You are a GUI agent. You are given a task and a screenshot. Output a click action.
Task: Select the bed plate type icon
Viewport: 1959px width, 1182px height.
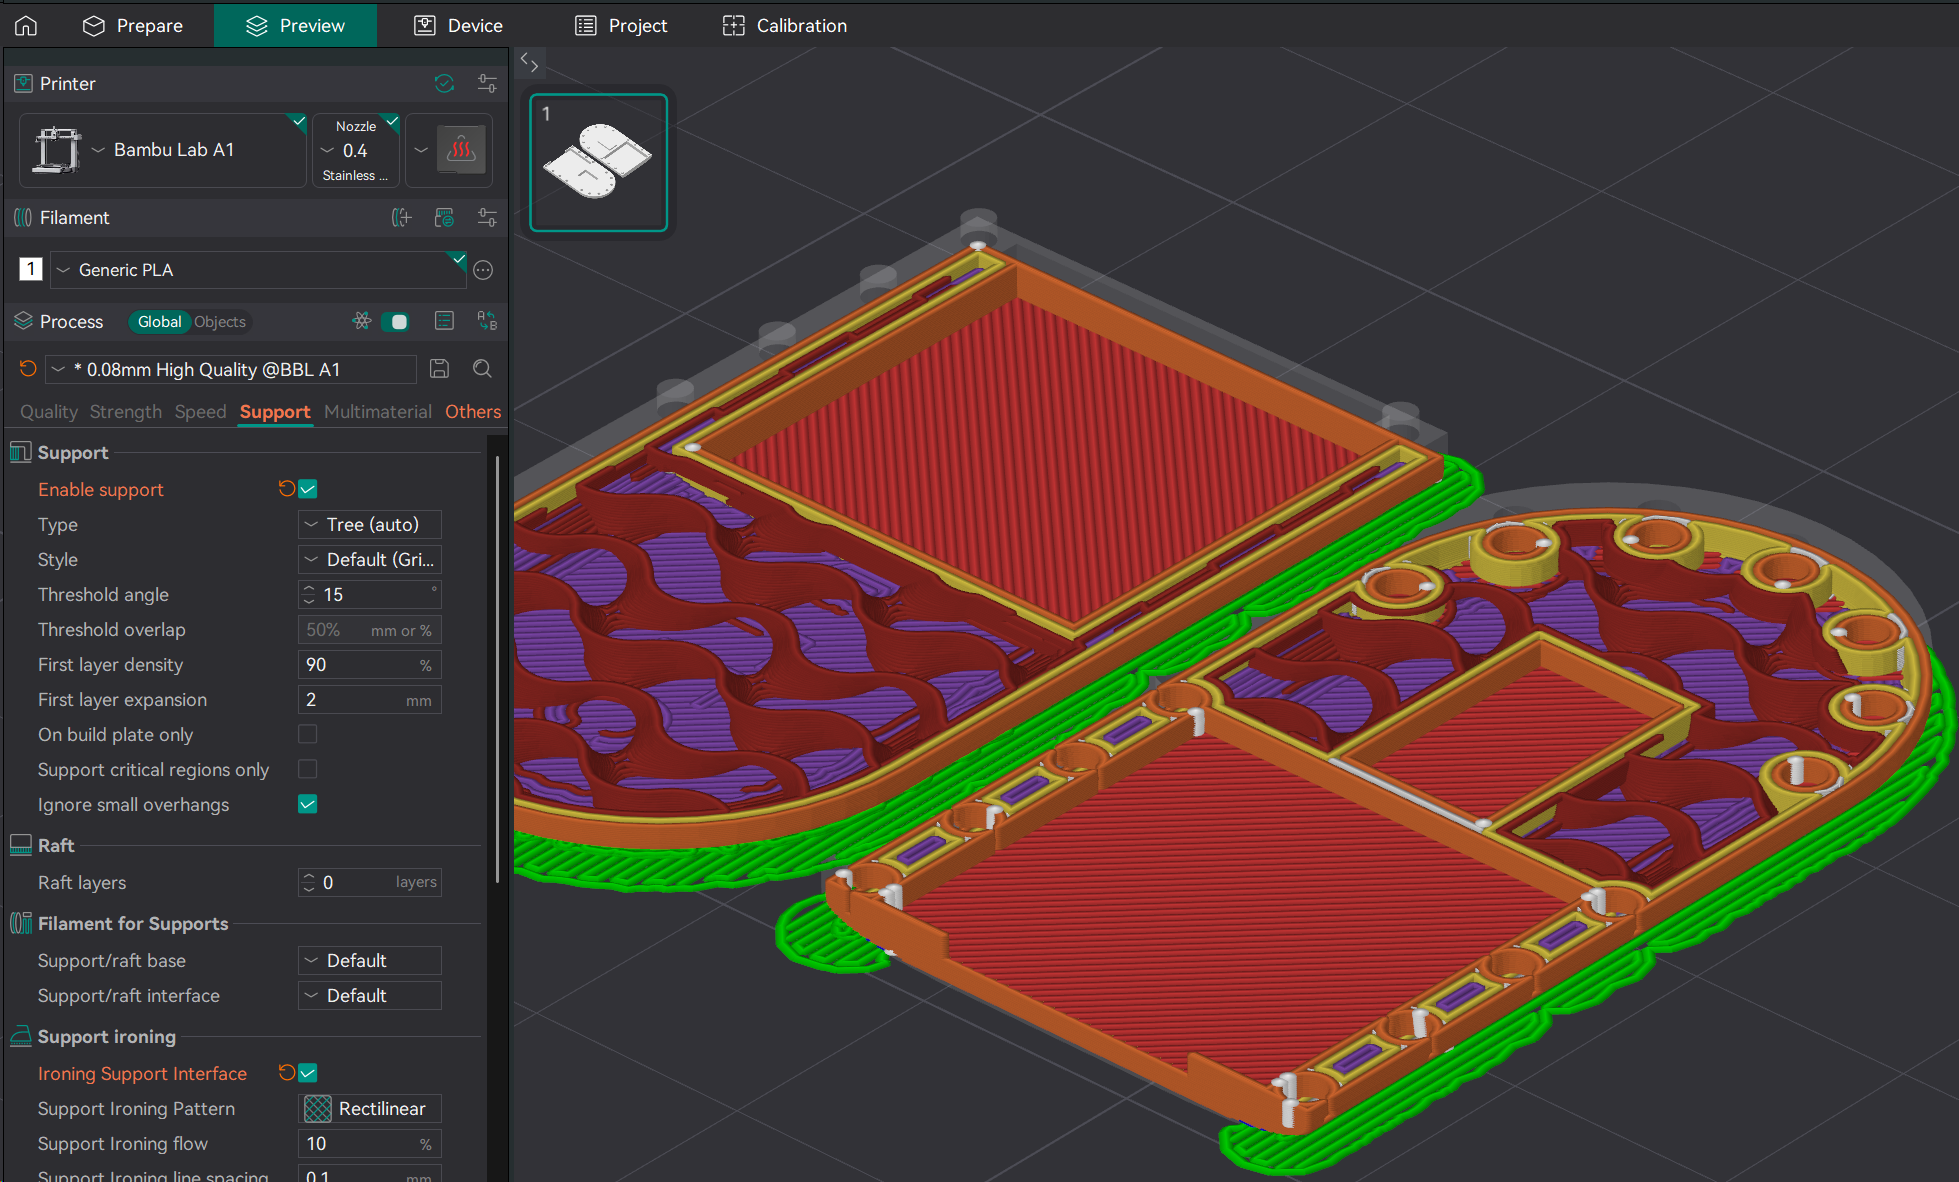click(461, 150)
